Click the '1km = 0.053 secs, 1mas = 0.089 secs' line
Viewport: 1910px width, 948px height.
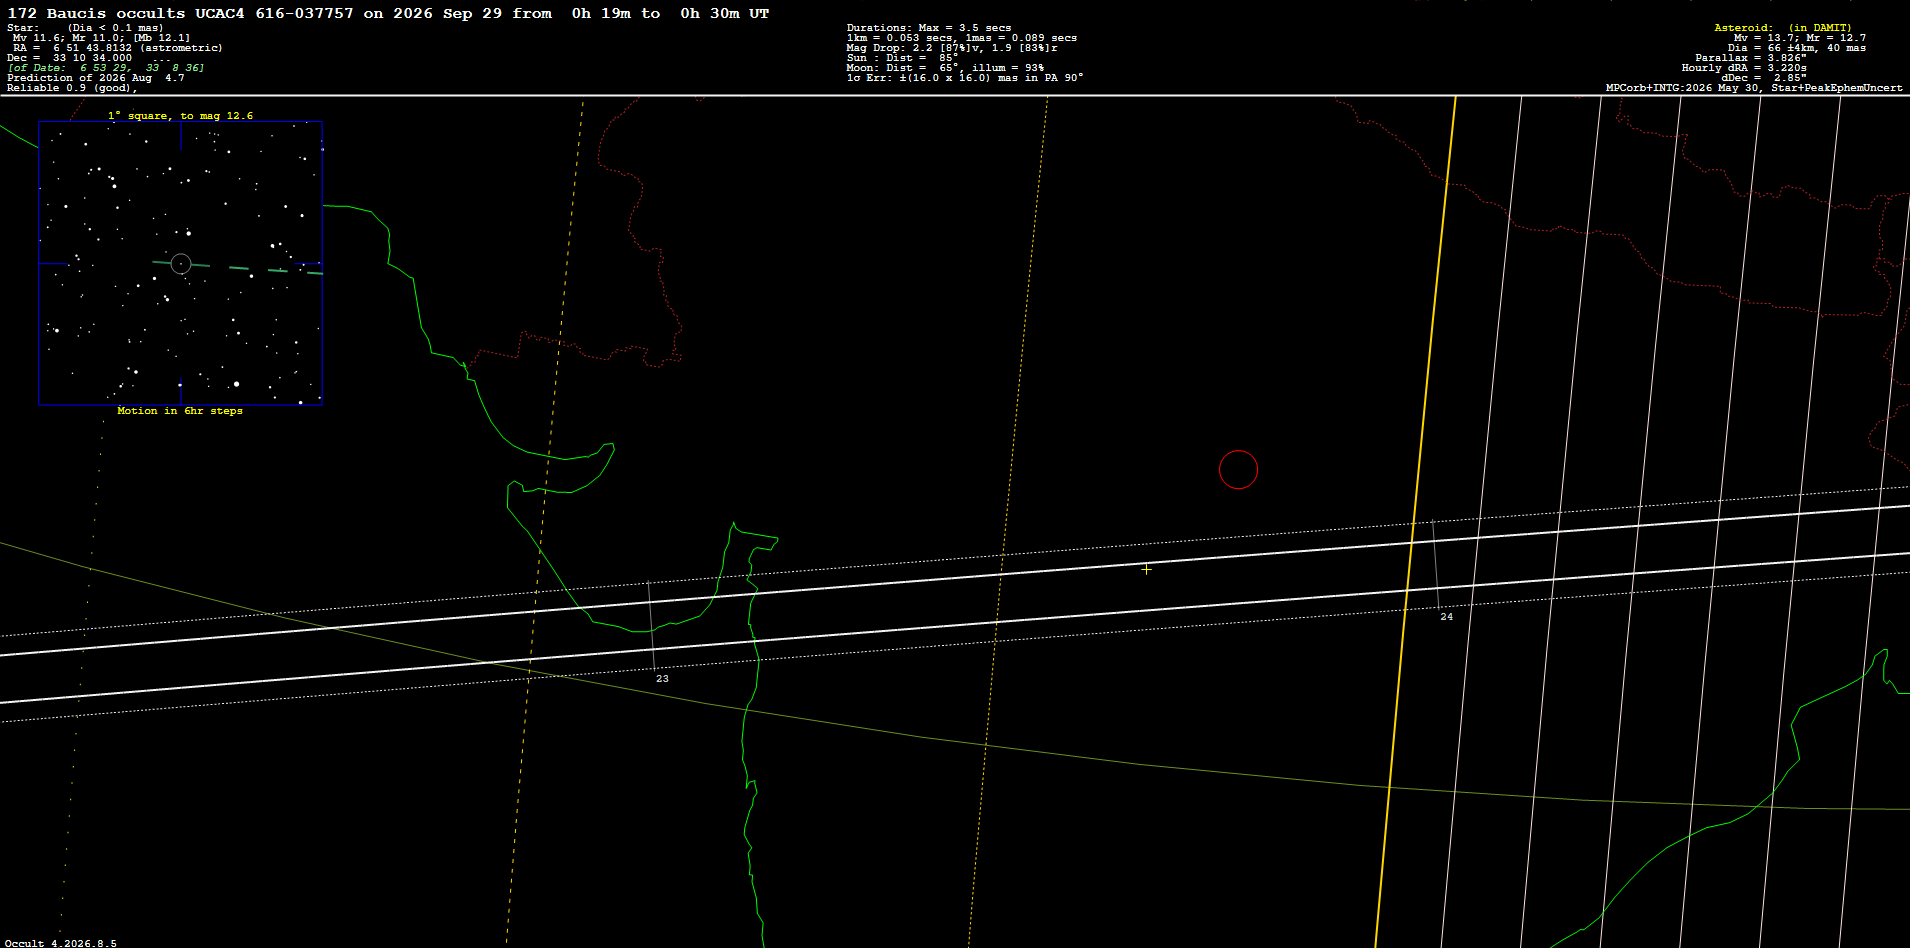coord(962,38)
